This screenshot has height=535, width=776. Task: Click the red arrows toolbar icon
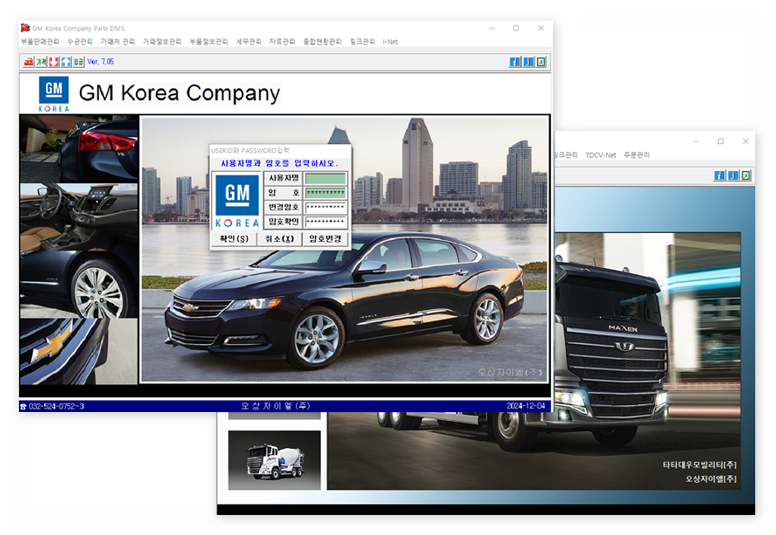(x=53, y=62)
